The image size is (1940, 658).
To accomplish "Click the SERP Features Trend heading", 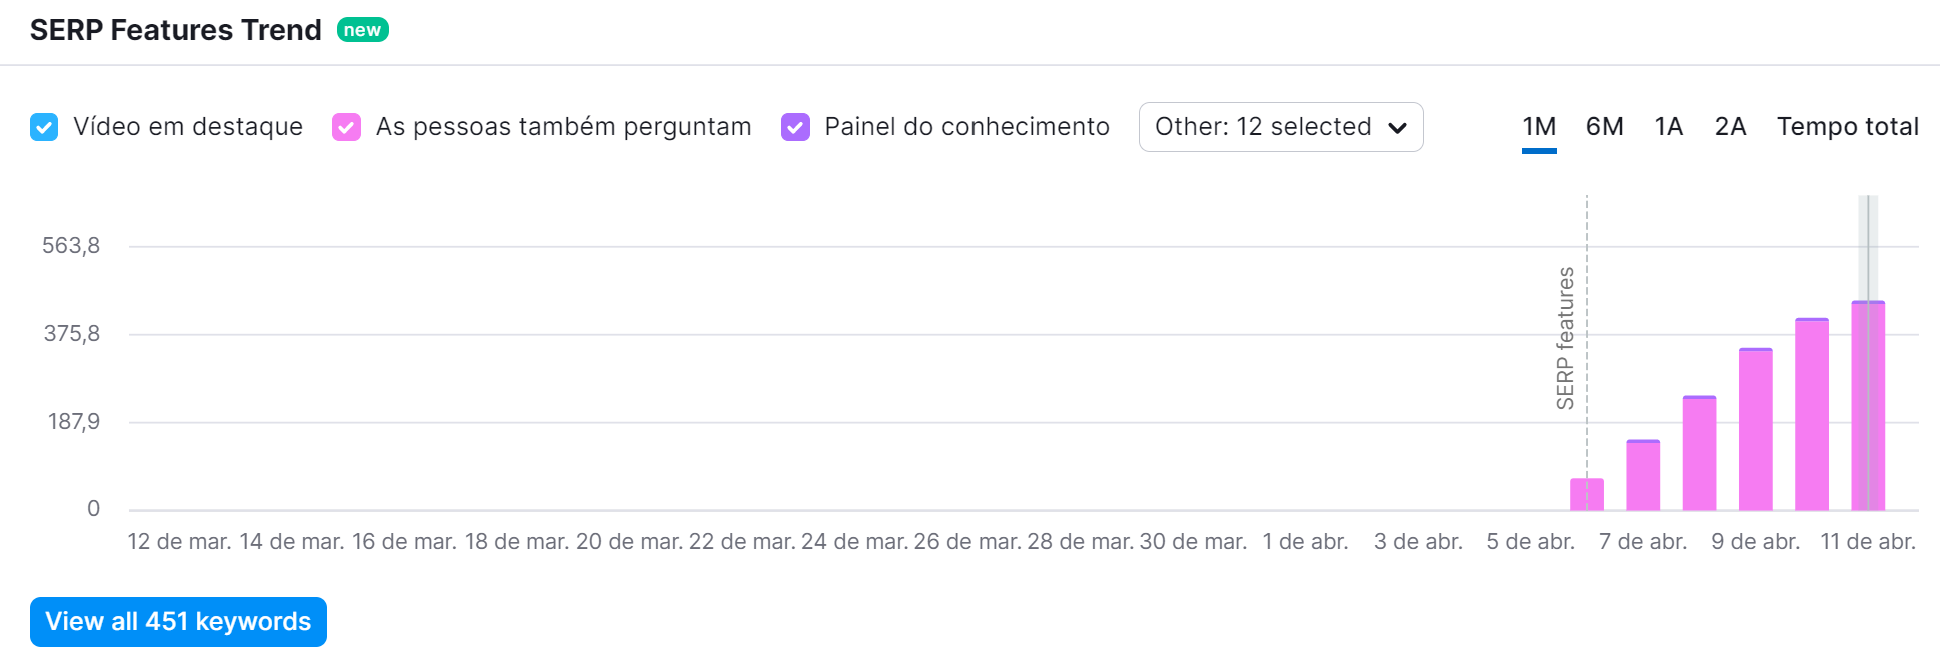I will [176, 30].
